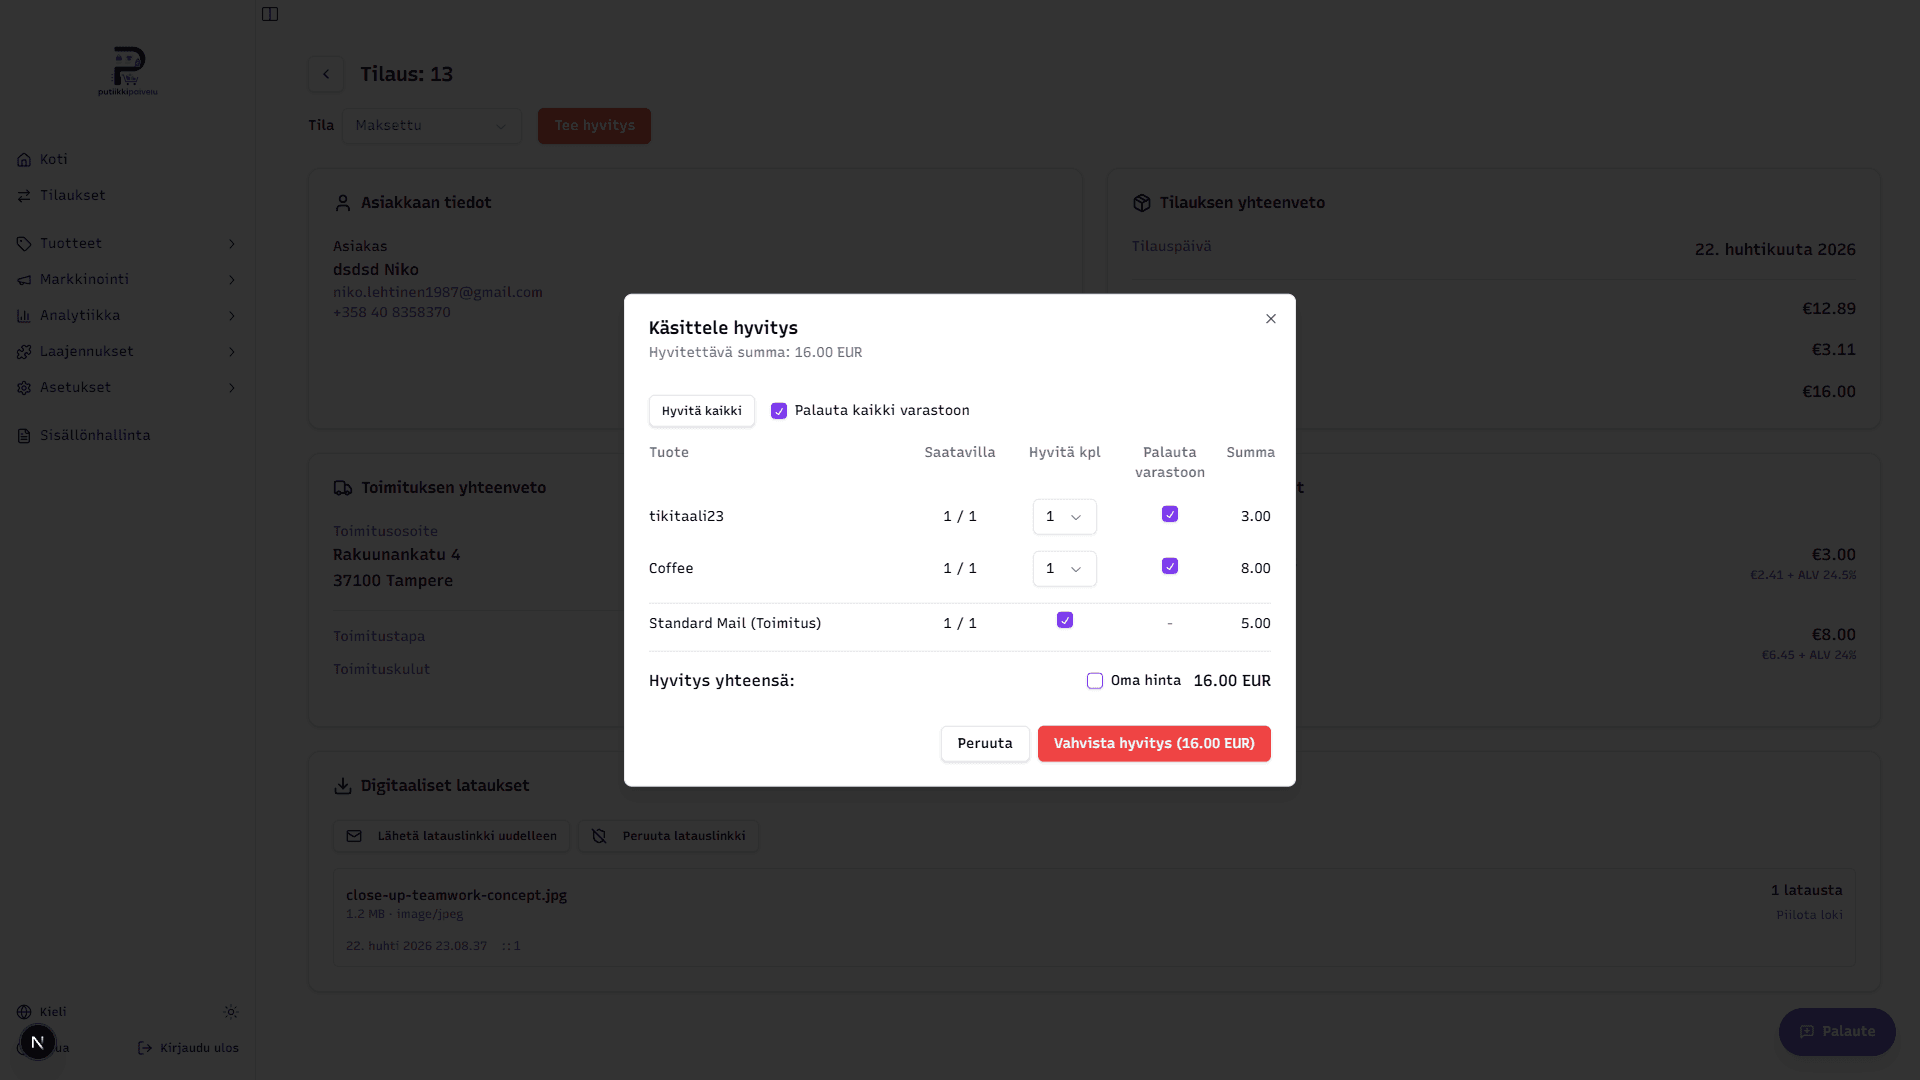This screenshot has width=1920, height=1080.
Task: Click the Toimituksen yhteenveto truck icon
Action: tap(343, 488)
